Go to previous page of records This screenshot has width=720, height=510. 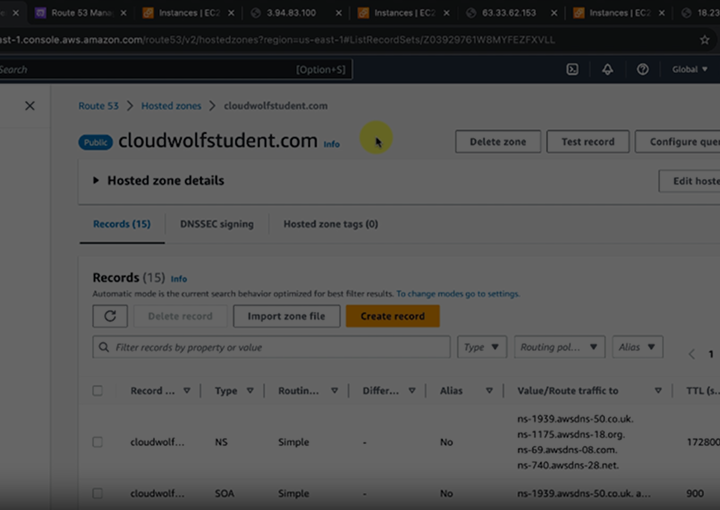pyautogui.click(x=691, y=354)
